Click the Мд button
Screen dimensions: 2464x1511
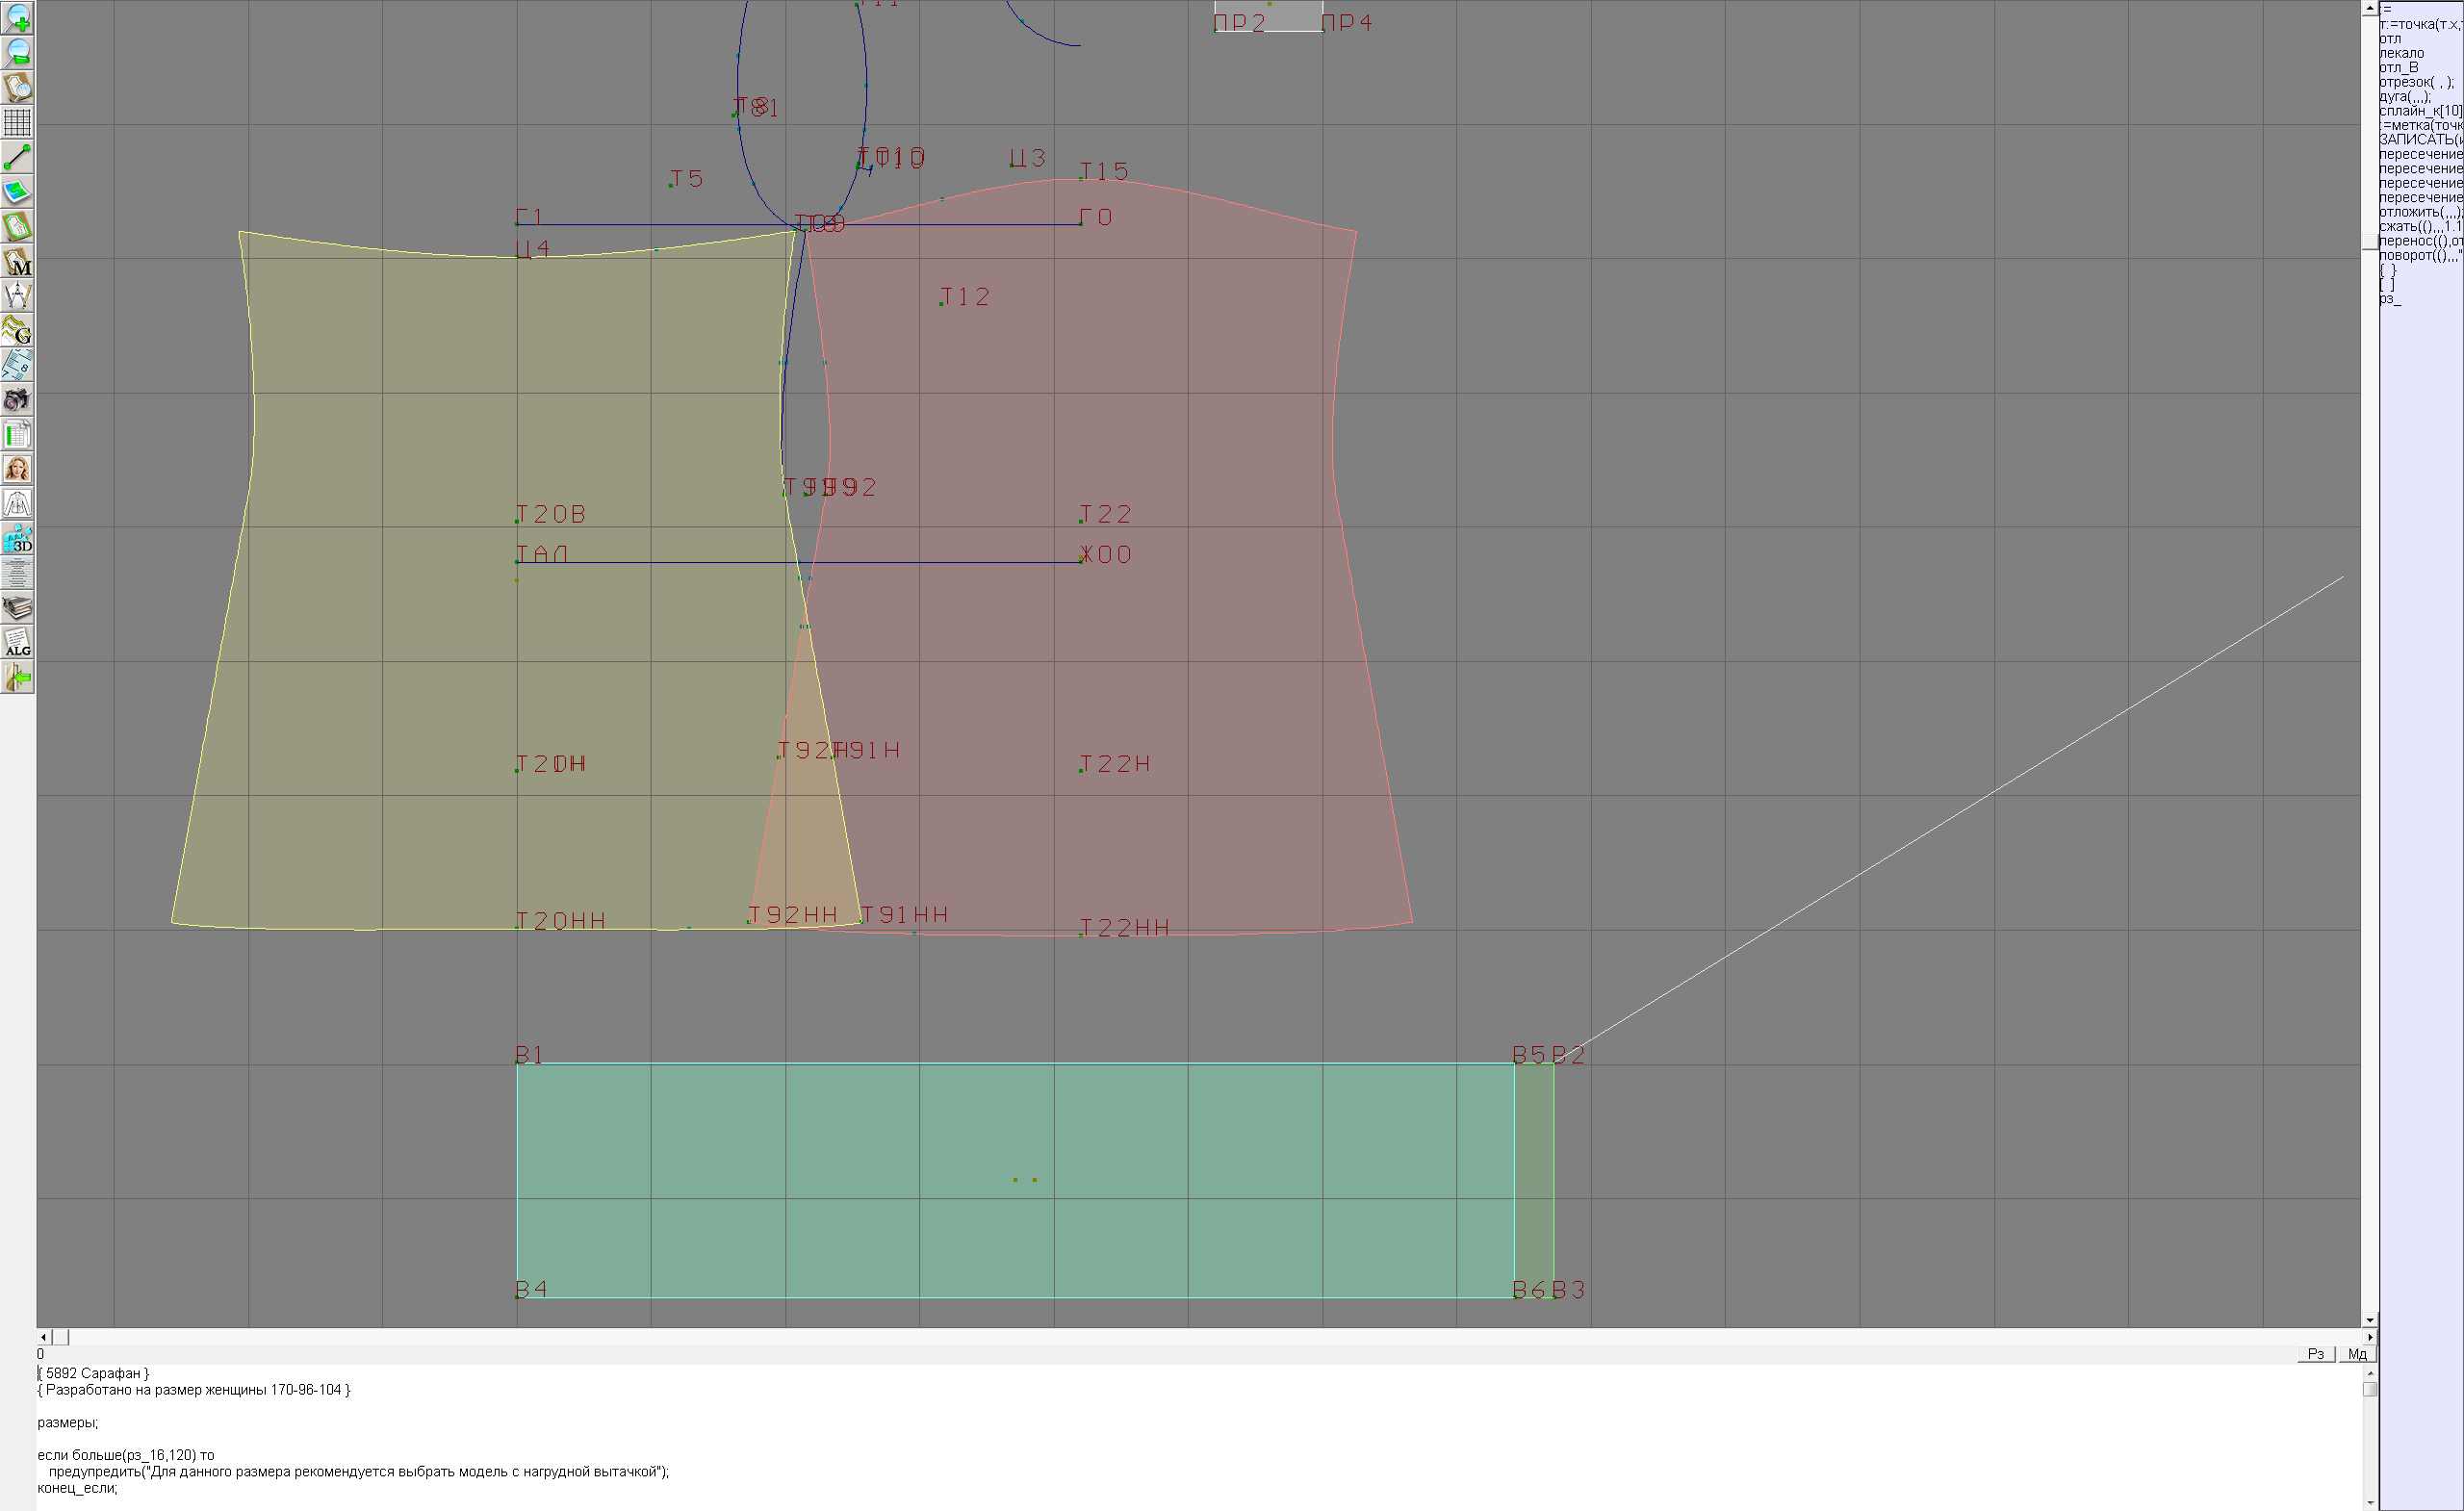click(x=2357, y=1354)
